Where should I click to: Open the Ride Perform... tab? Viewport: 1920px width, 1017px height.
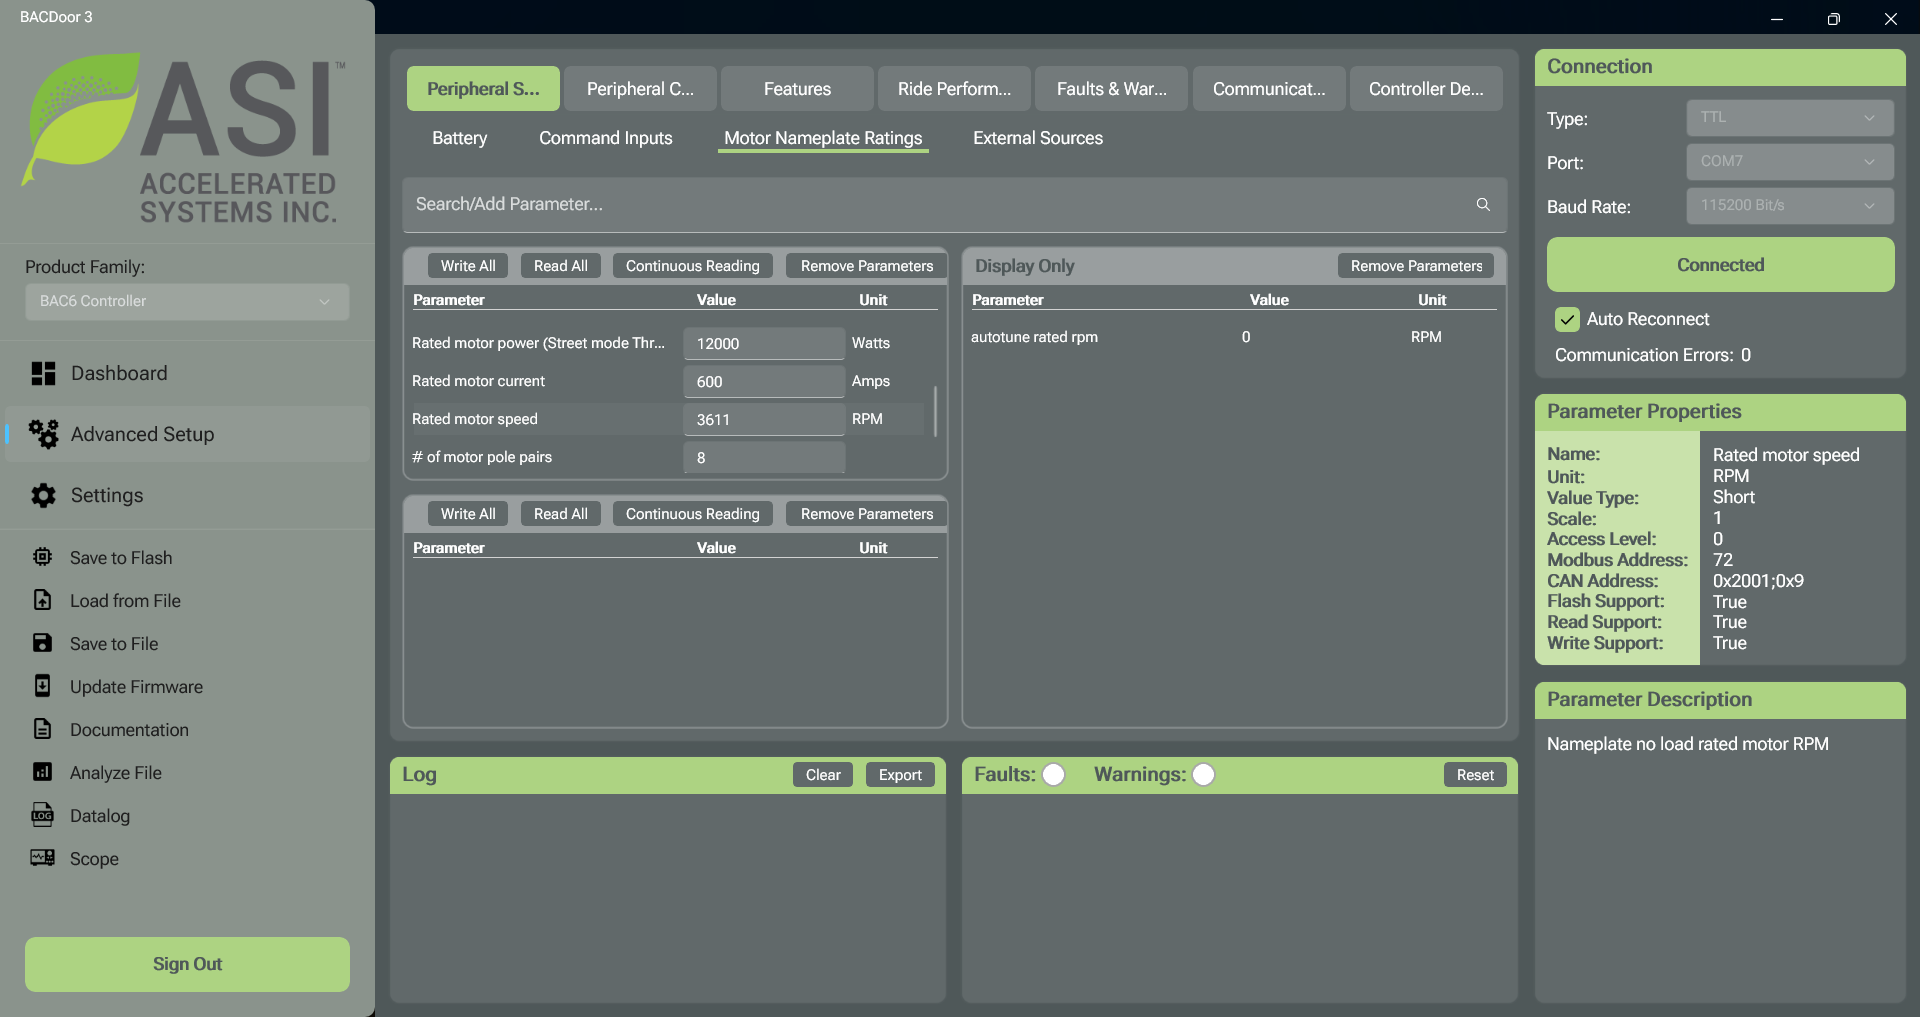[x=954, y=89]
